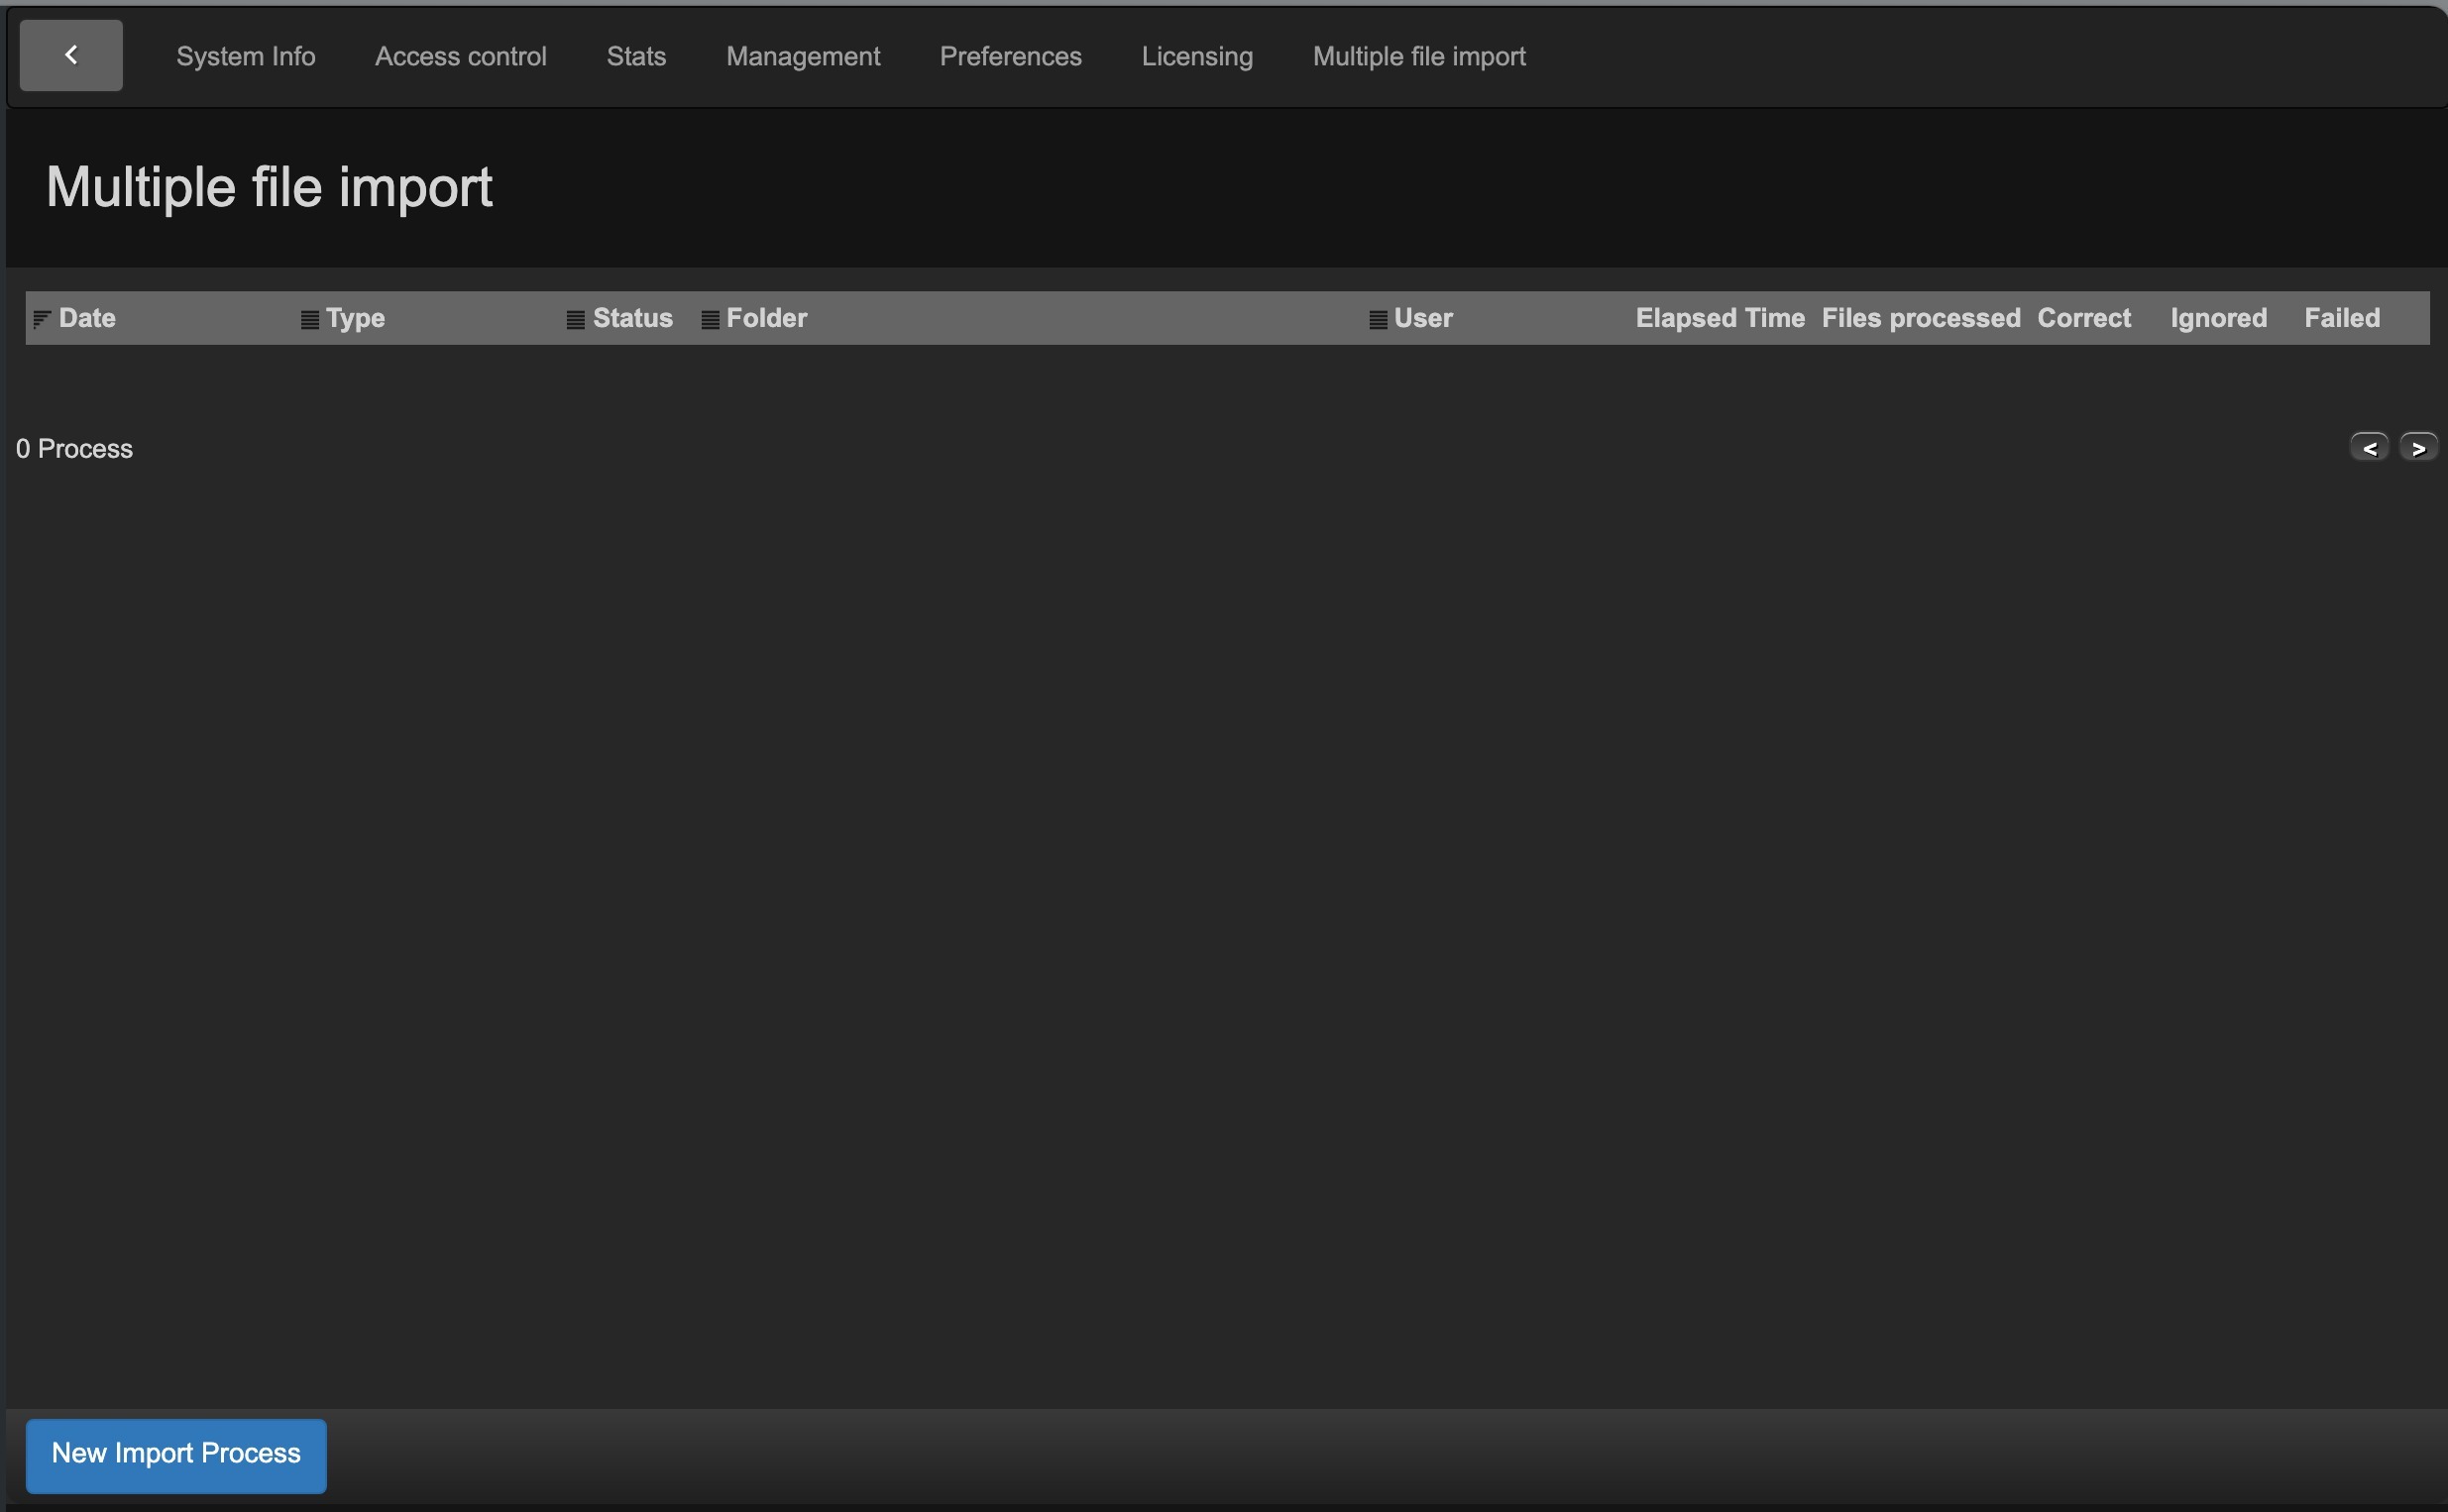Image resolution: width=2448 pixels, height=1512 pixels.
Task: Go to the previous page of processes
Action: (x=2368, y=448)
